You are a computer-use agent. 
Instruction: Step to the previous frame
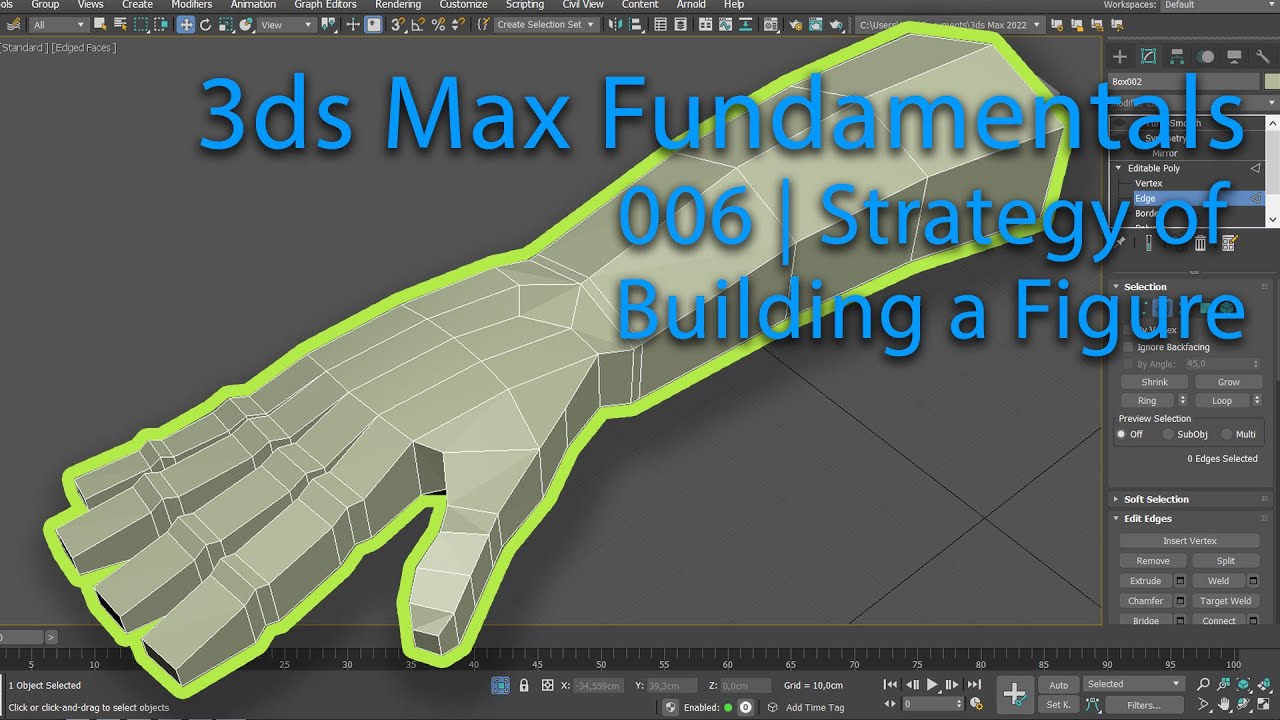(911, 685)
